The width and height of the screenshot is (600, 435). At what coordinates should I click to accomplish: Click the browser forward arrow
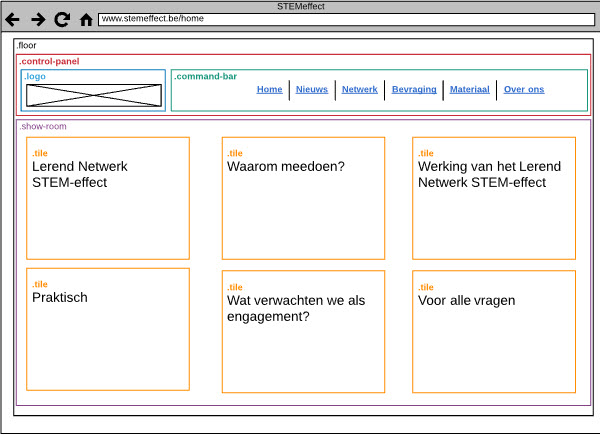(x=38, y=20)
